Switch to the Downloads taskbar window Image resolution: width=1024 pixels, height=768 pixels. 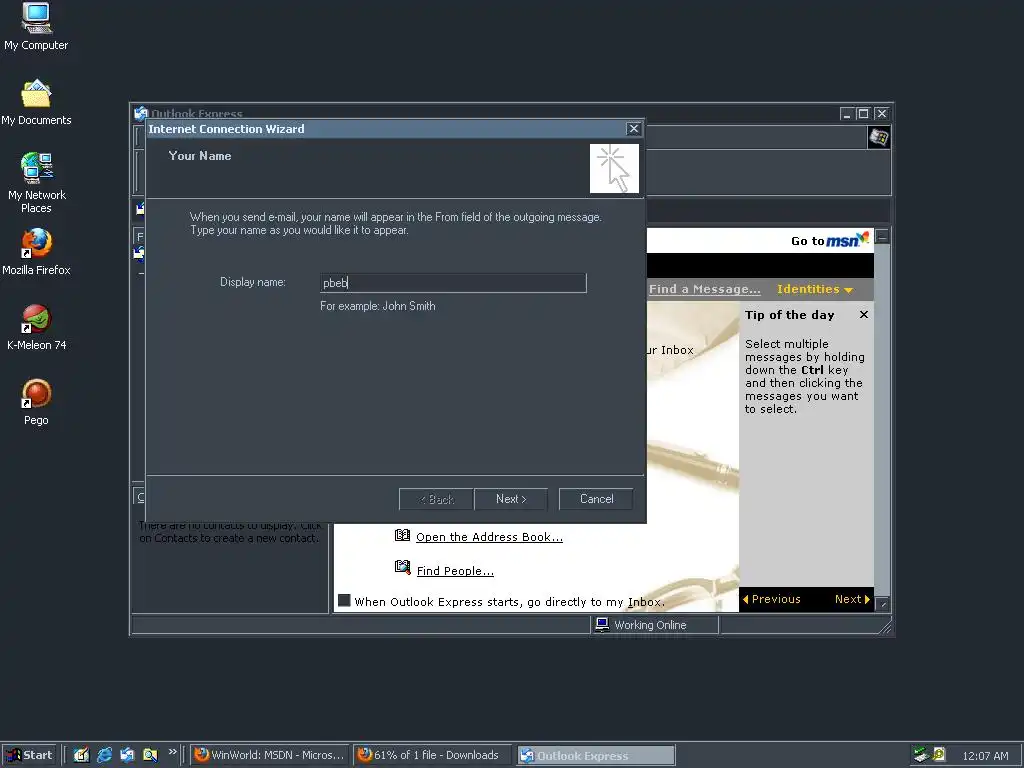(x=433, y=756)
